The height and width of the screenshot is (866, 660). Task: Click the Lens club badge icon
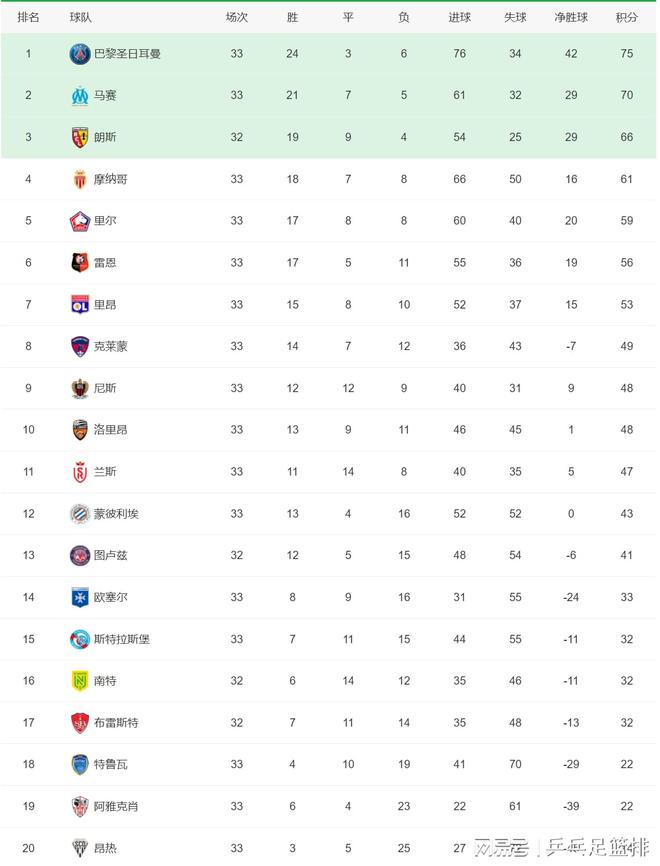(x=80, y=137)
